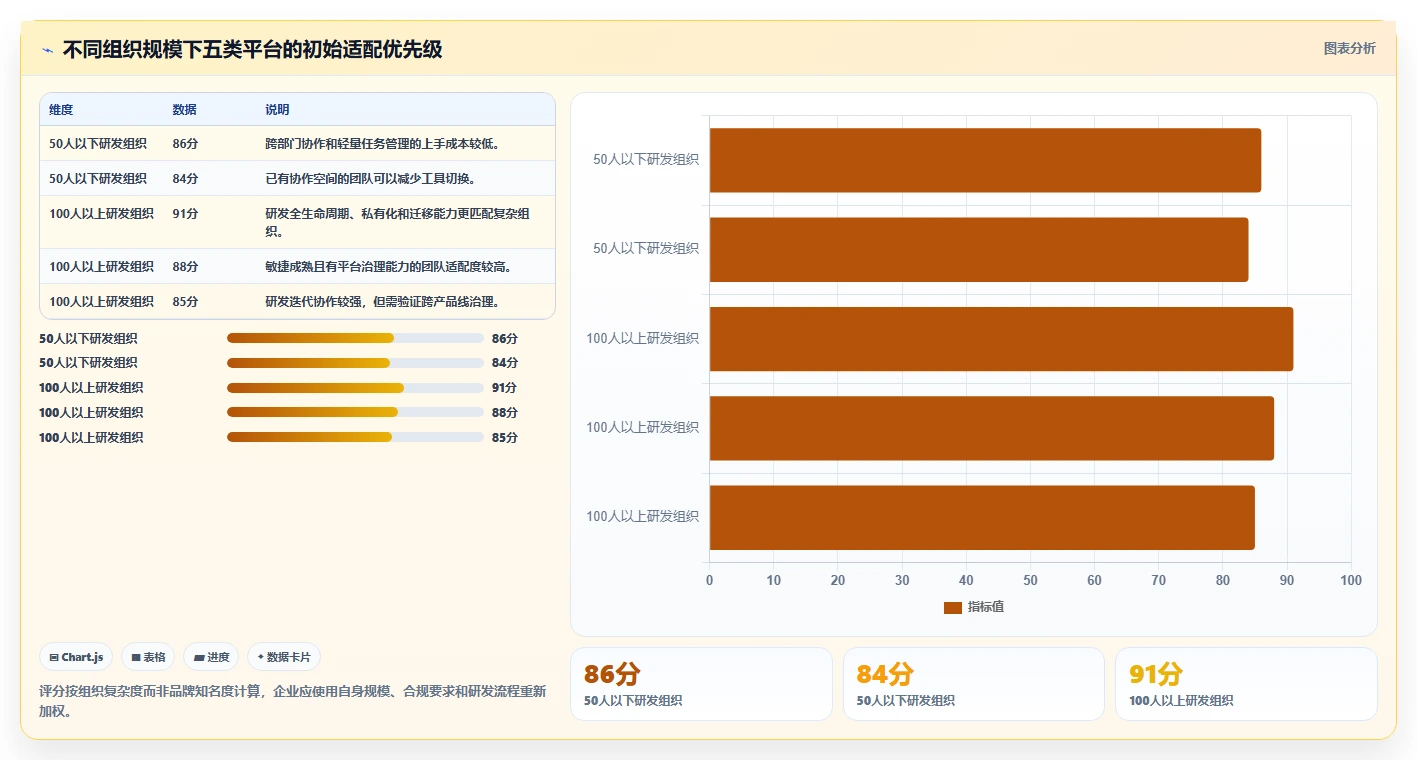Click the 84分 value beside its progress bar
Screen dimensions: 1417x760
point(505,363)
